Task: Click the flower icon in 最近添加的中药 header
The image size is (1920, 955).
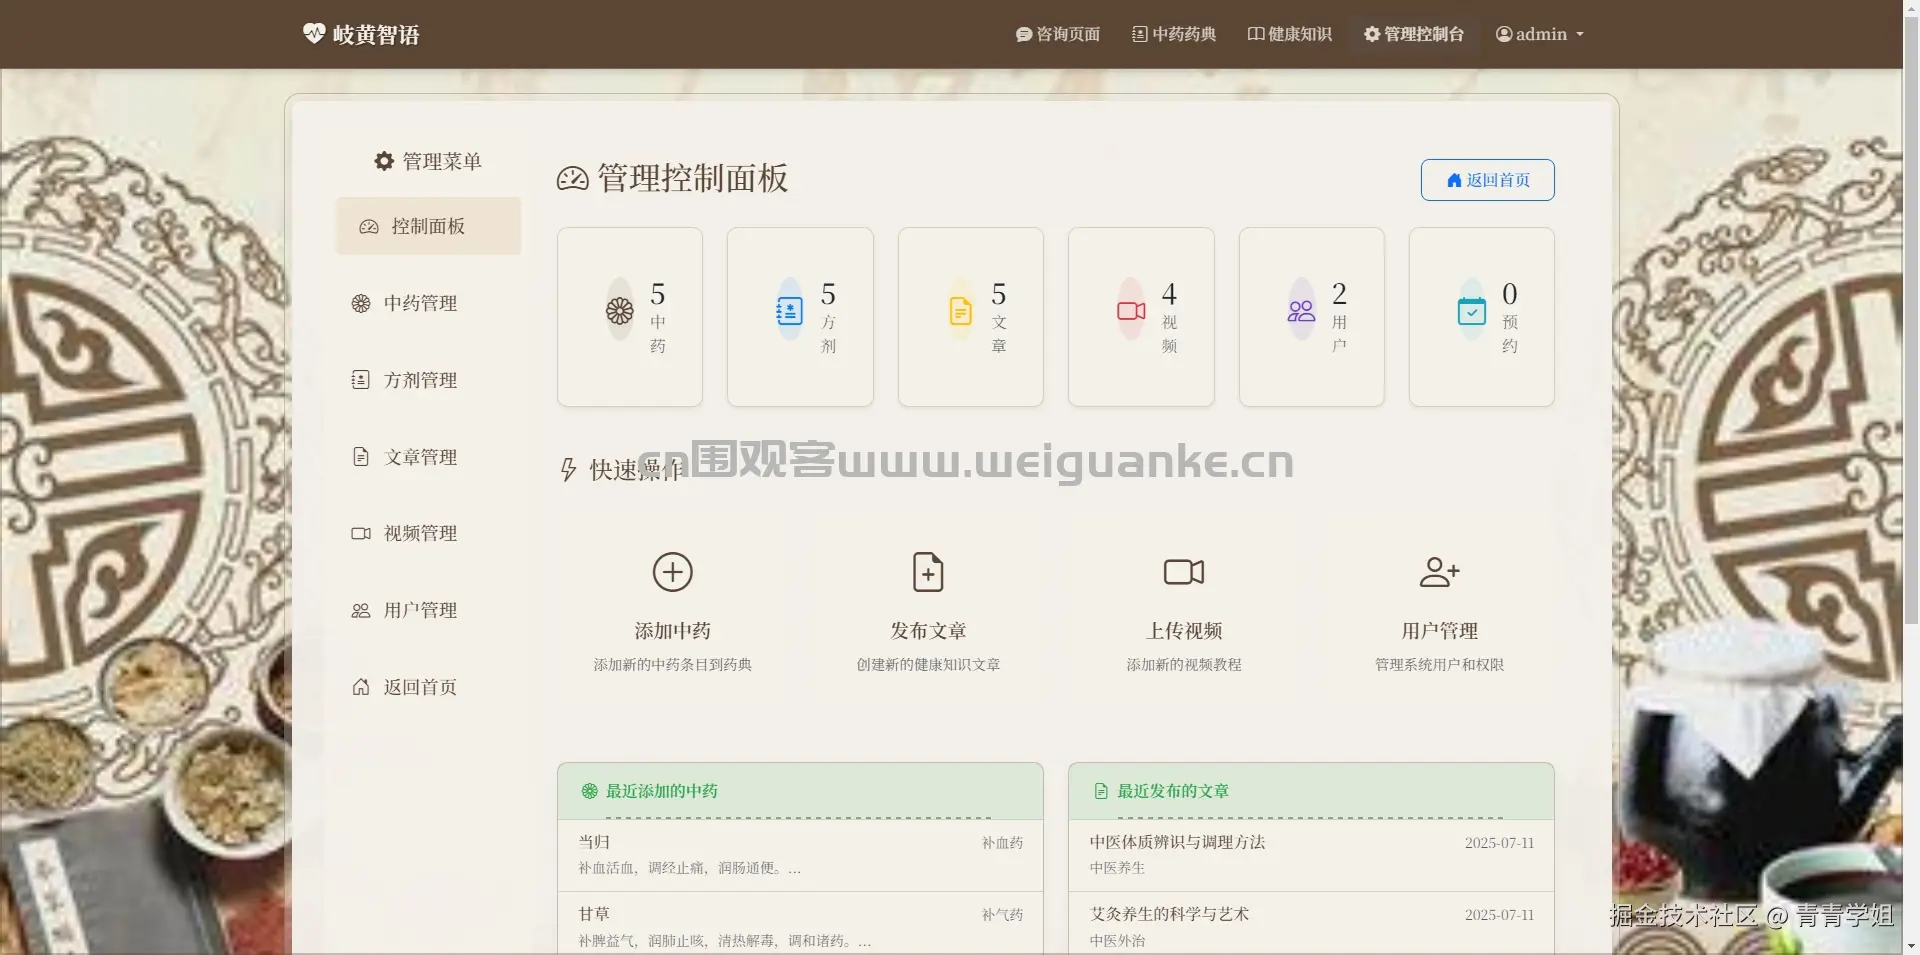Action: click(590, 791)
